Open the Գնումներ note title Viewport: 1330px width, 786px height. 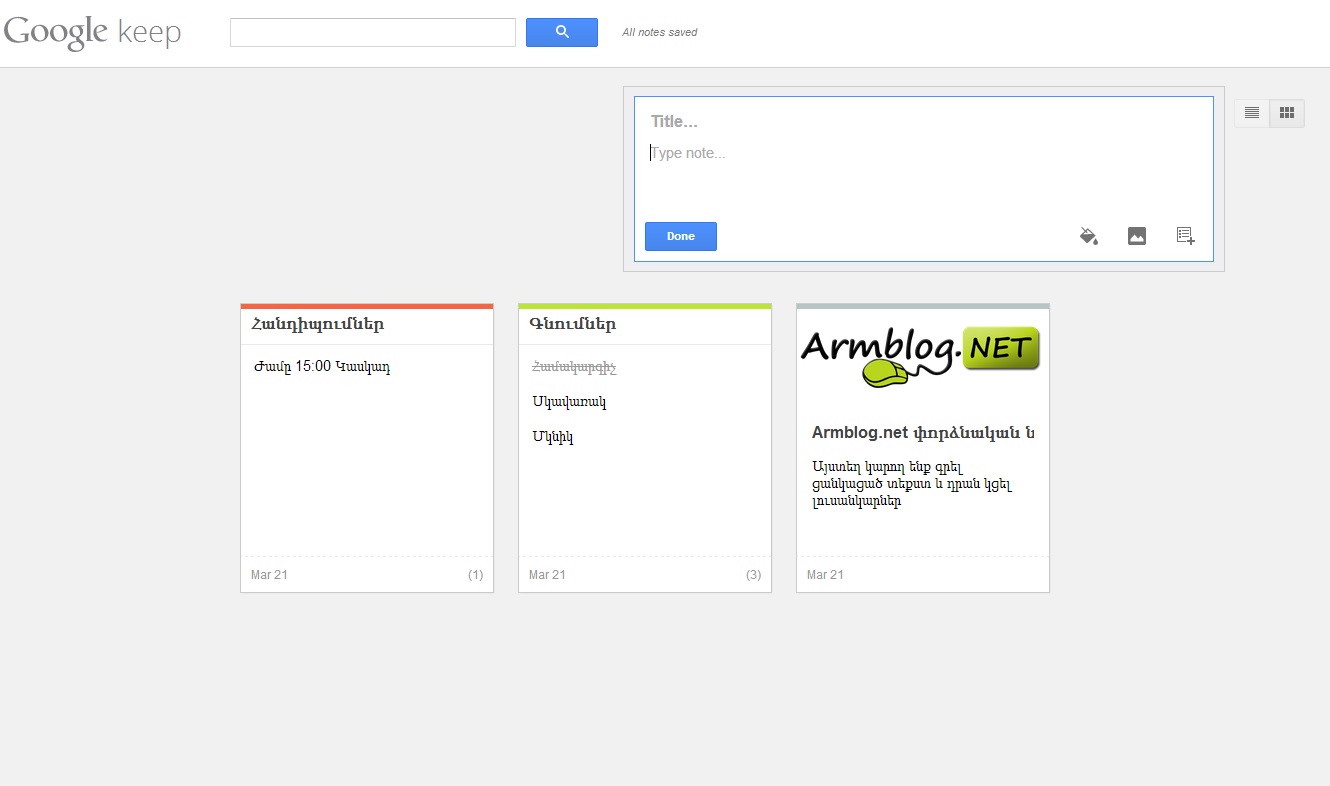(x=573, y=324)
